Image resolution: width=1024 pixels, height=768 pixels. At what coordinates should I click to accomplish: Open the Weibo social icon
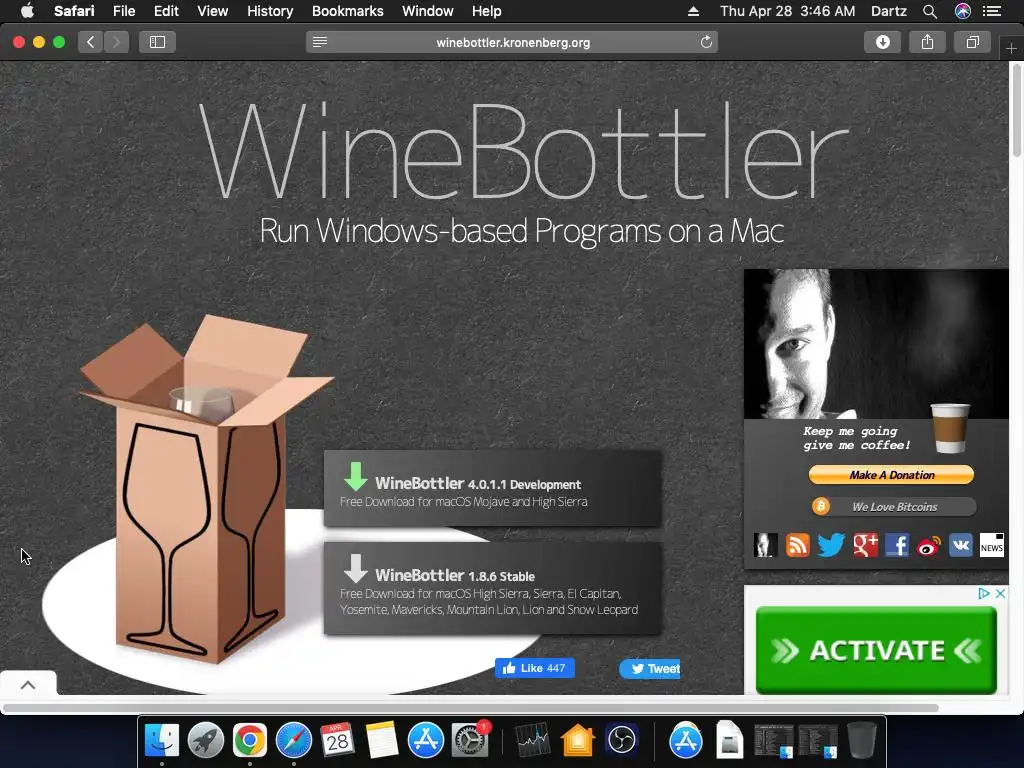pos(929,546)
